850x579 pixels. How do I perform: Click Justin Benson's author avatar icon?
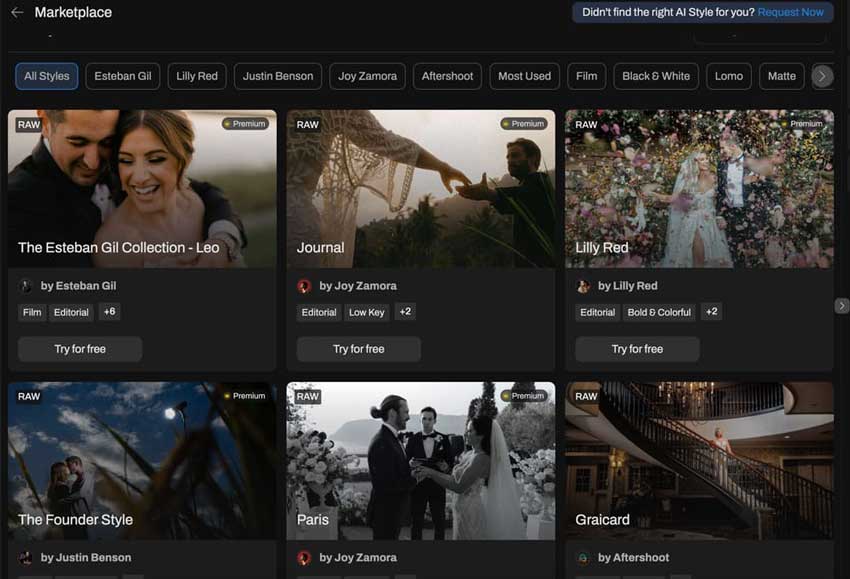coord(26,558)
